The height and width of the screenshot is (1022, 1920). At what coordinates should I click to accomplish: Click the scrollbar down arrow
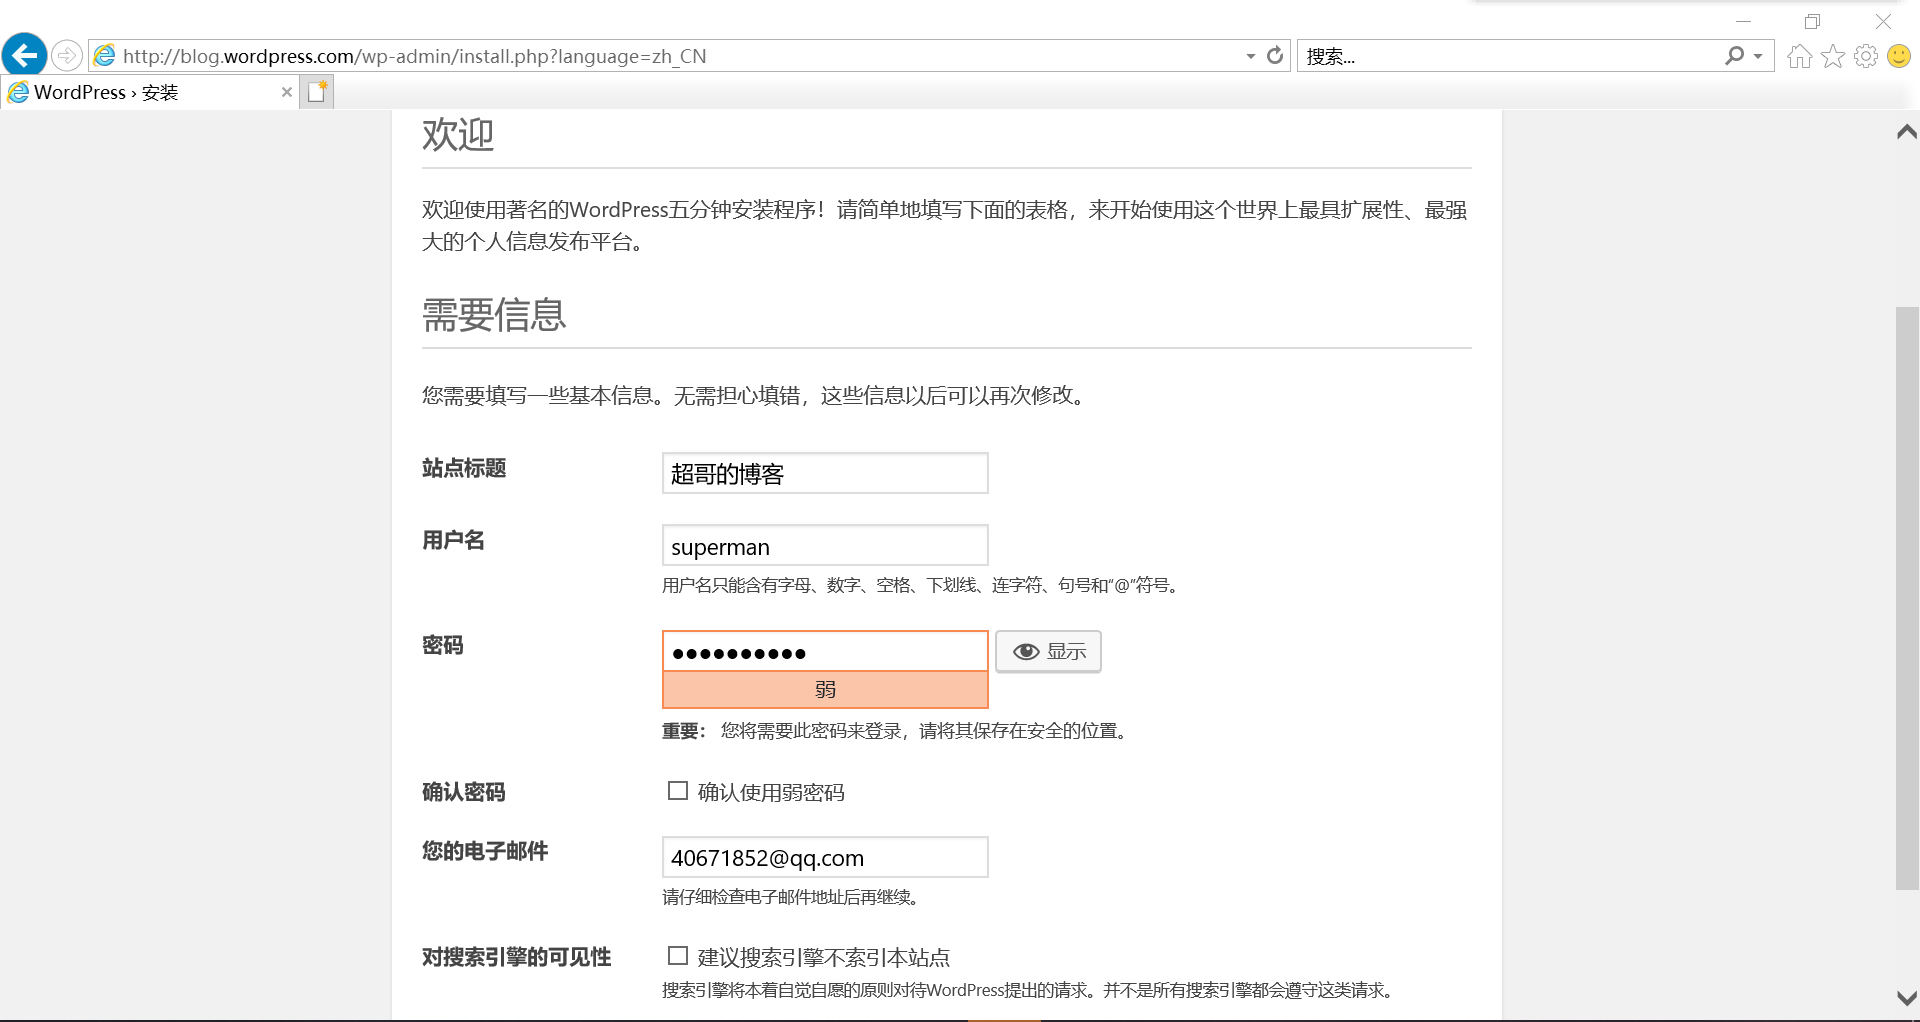click(x=1907, y=997)
